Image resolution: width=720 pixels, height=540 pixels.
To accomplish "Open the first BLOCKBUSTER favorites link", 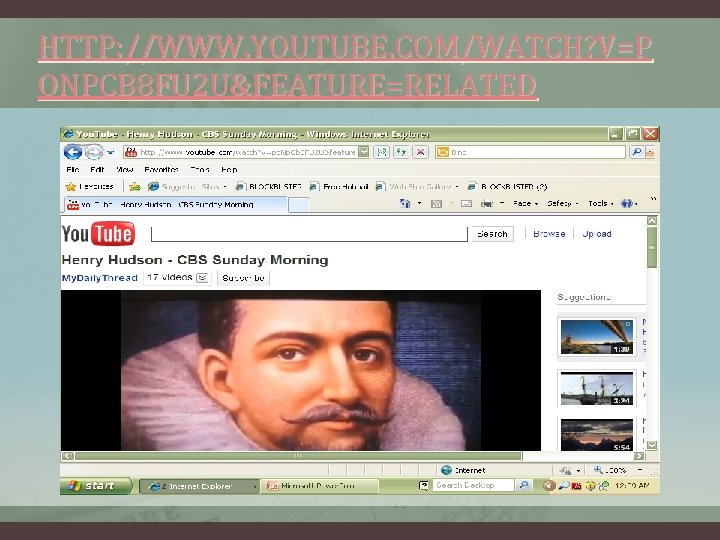I will [x=269, y=186].
